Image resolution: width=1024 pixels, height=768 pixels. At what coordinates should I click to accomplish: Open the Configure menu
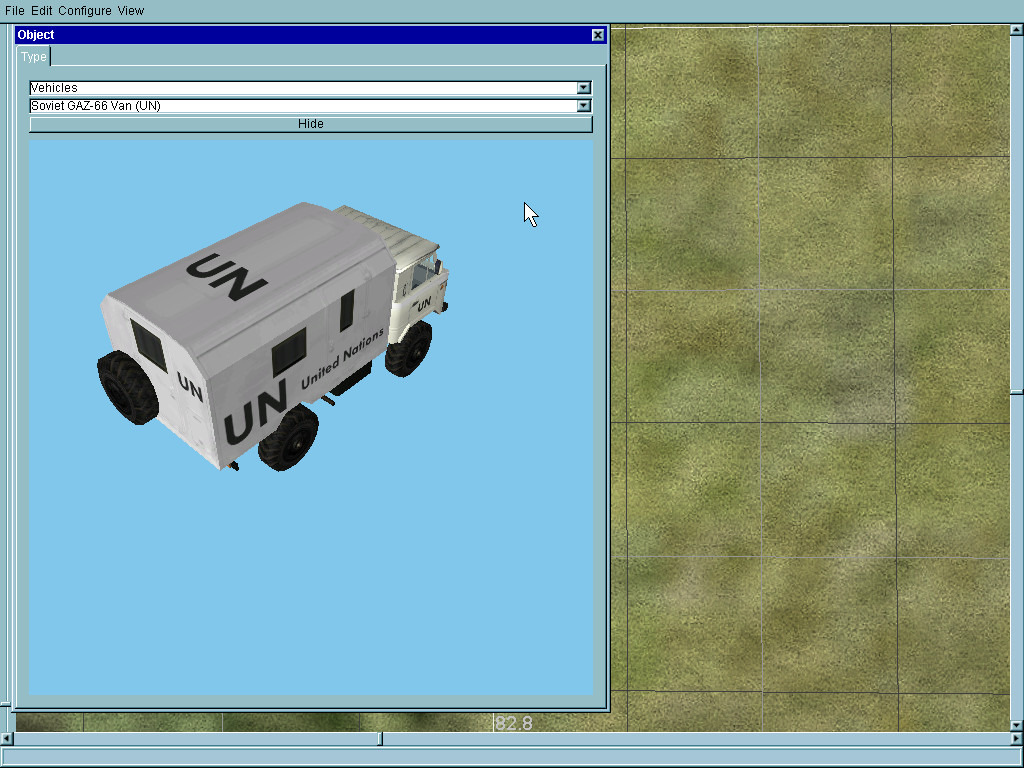pos(85,10)
